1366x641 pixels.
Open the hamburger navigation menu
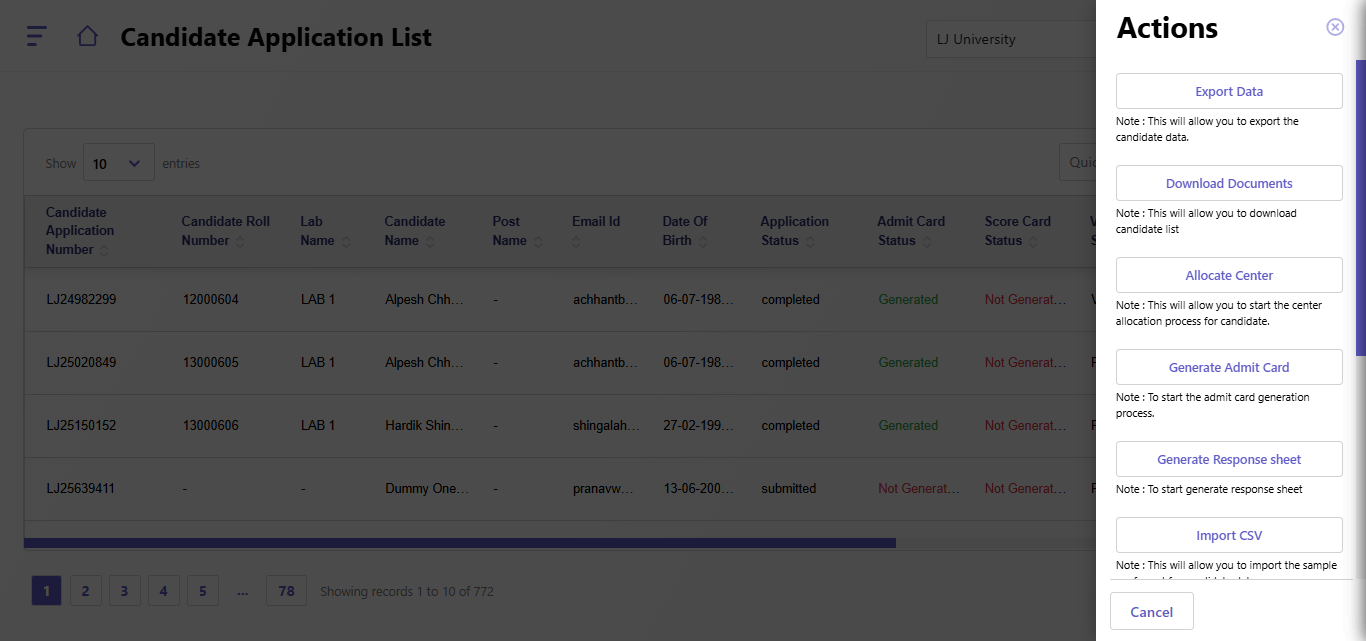pyautogui.click(x=36, y=36)
